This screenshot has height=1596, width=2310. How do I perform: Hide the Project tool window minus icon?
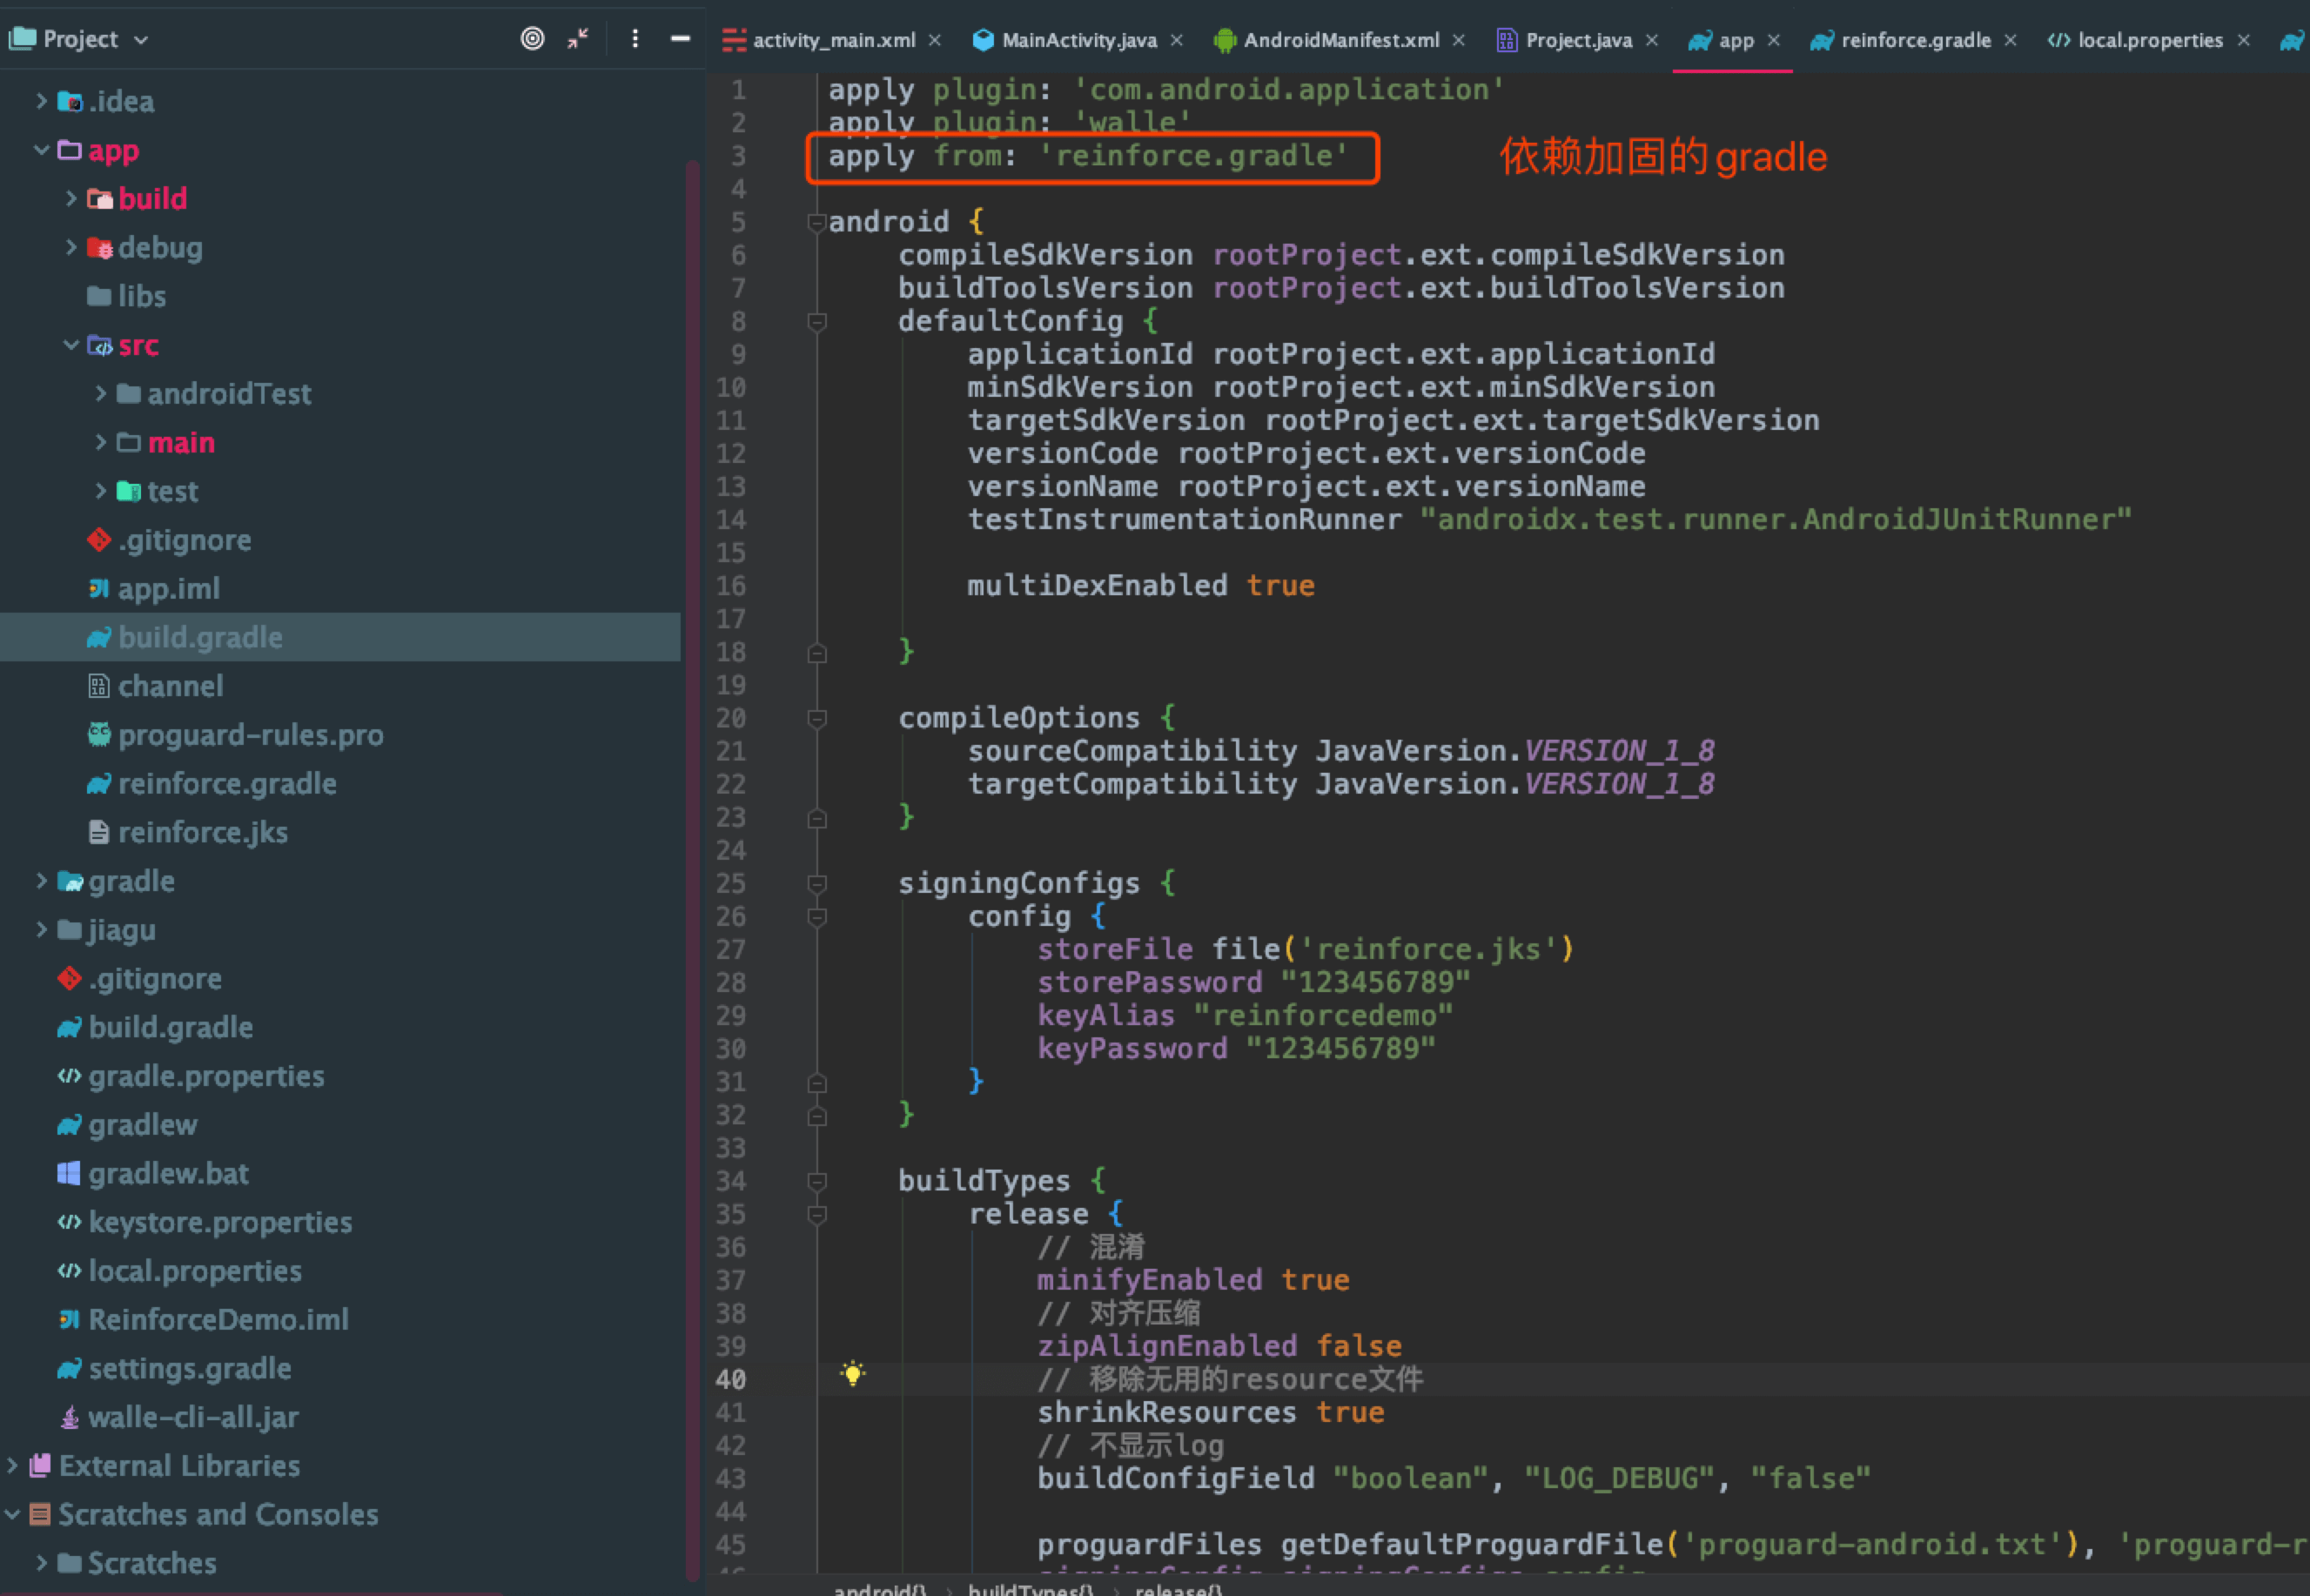[x=680, y=39]
